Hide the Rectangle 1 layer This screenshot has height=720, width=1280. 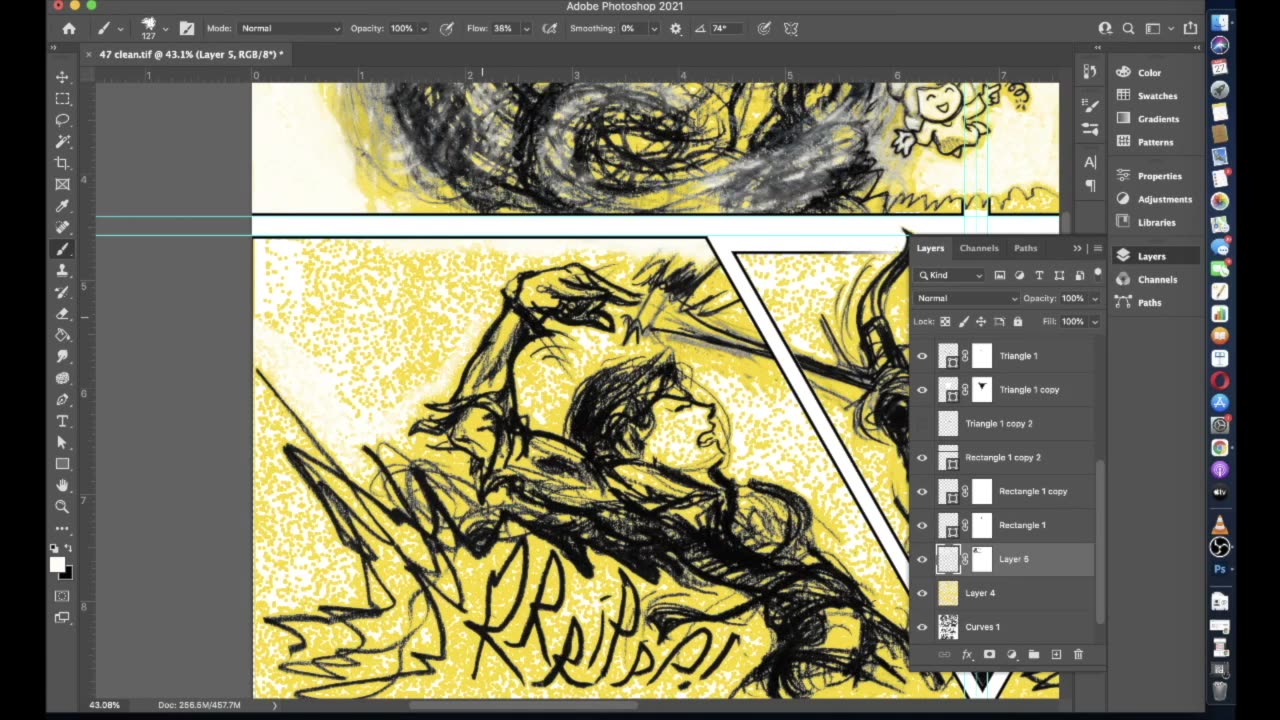coord(922,525)
